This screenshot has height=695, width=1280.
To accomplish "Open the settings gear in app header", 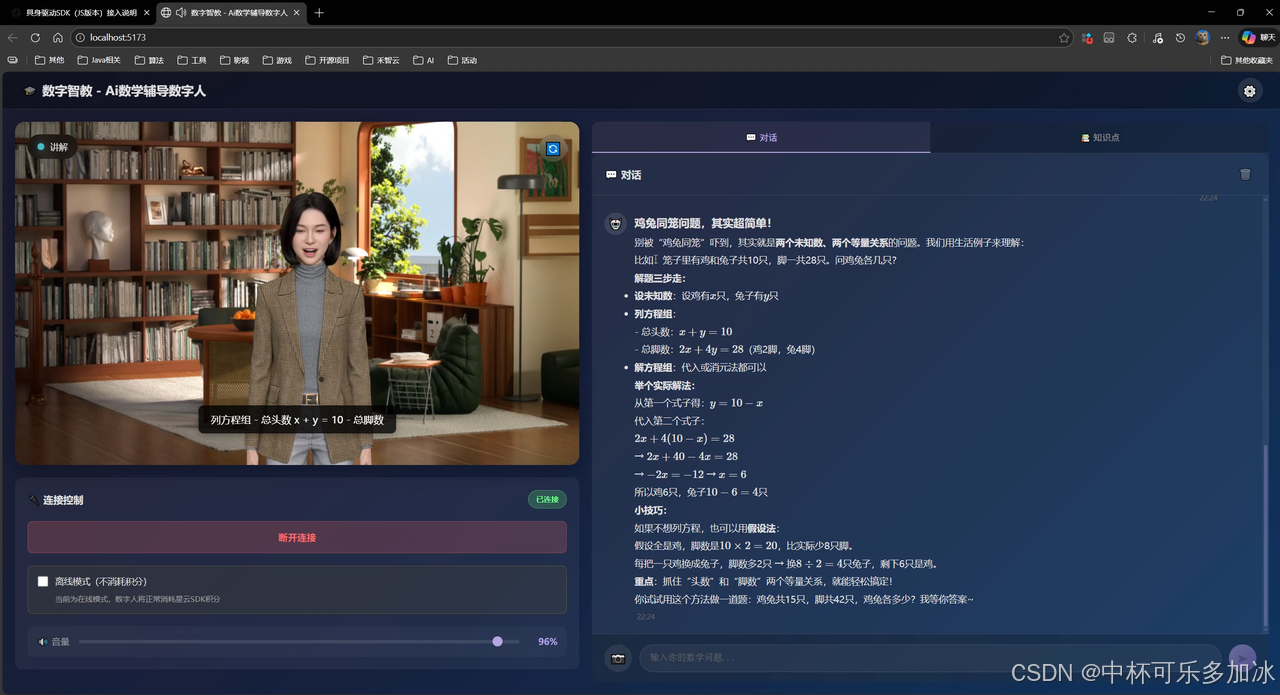I will point(1249,91).
